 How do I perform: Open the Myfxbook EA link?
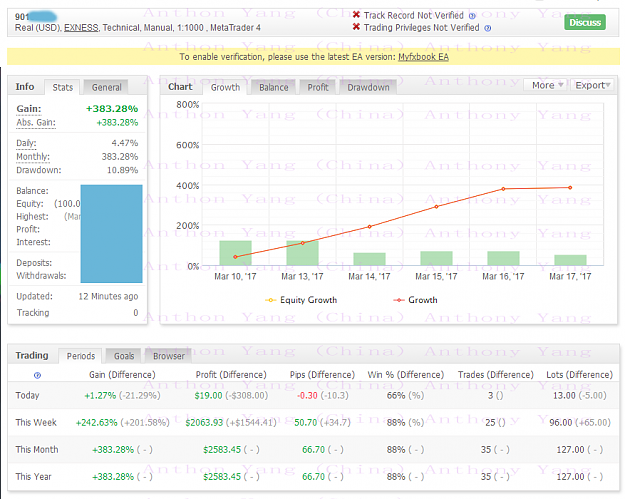(423, 57)
